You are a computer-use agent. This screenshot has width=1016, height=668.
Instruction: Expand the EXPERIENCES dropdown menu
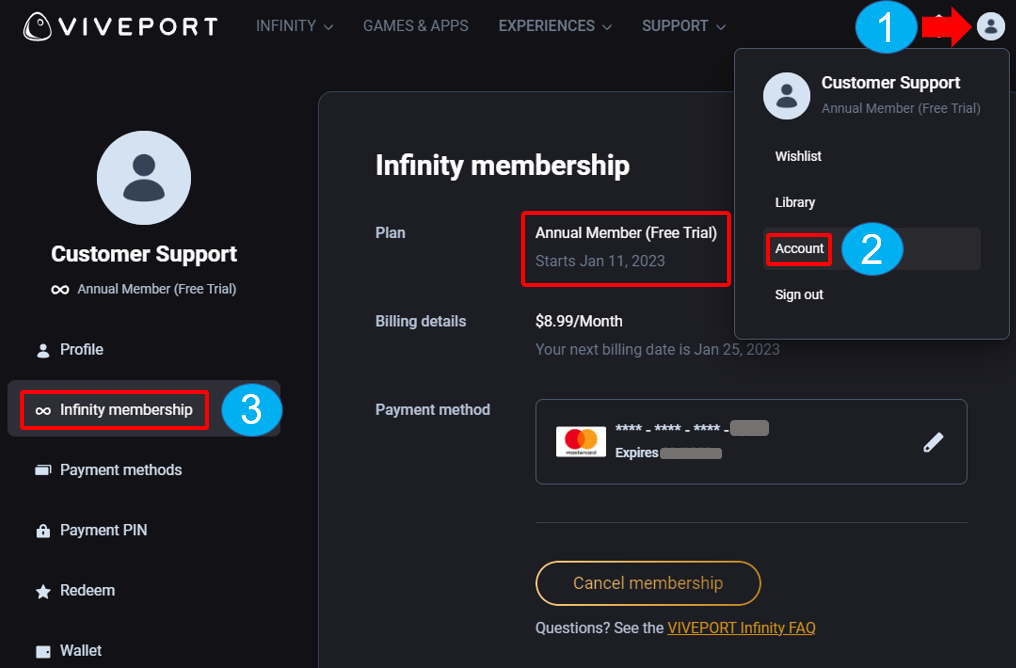pyautogui.click(x=555, y=26)
